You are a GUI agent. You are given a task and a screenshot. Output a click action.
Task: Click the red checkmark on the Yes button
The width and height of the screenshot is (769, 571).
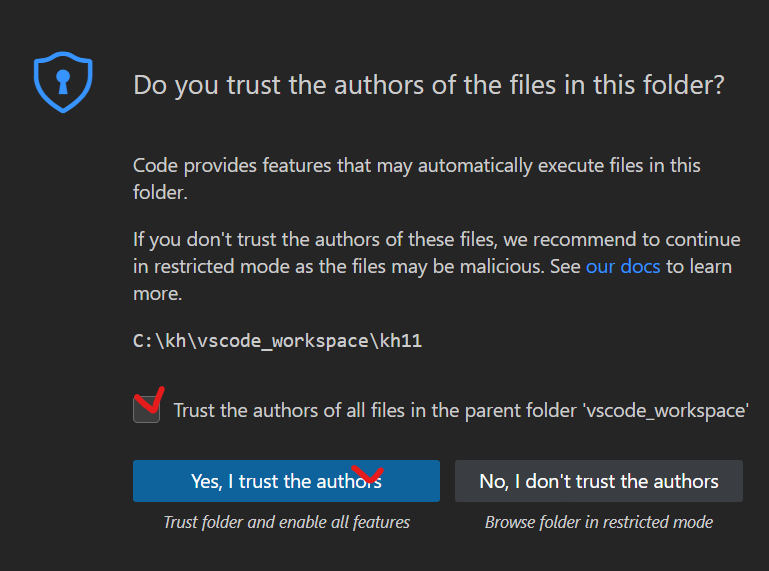click(367, 474)
